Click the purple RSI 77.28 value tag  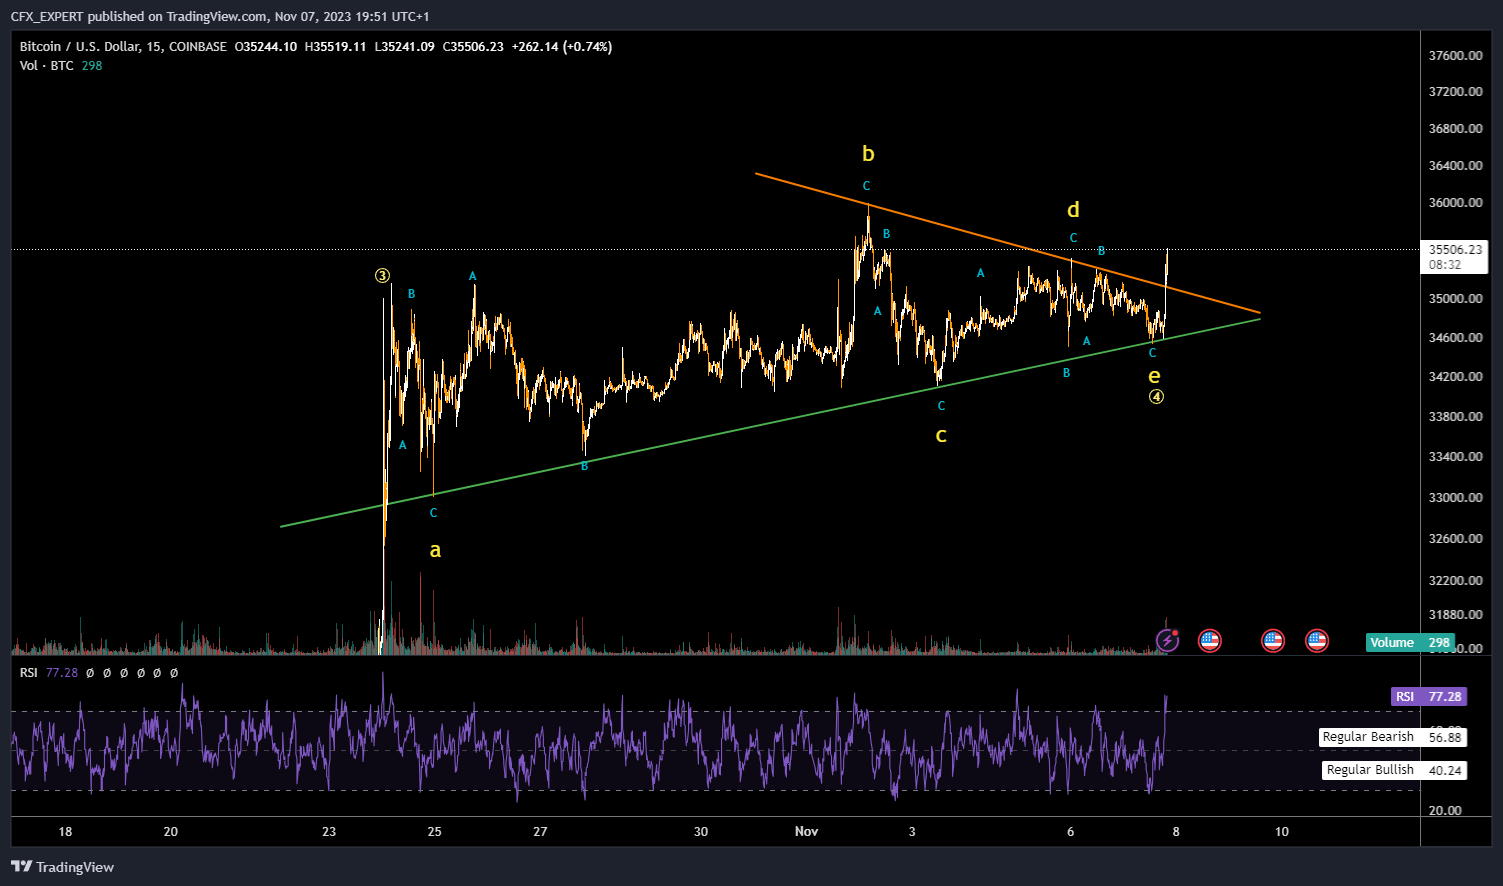[x=1428, y=696]
